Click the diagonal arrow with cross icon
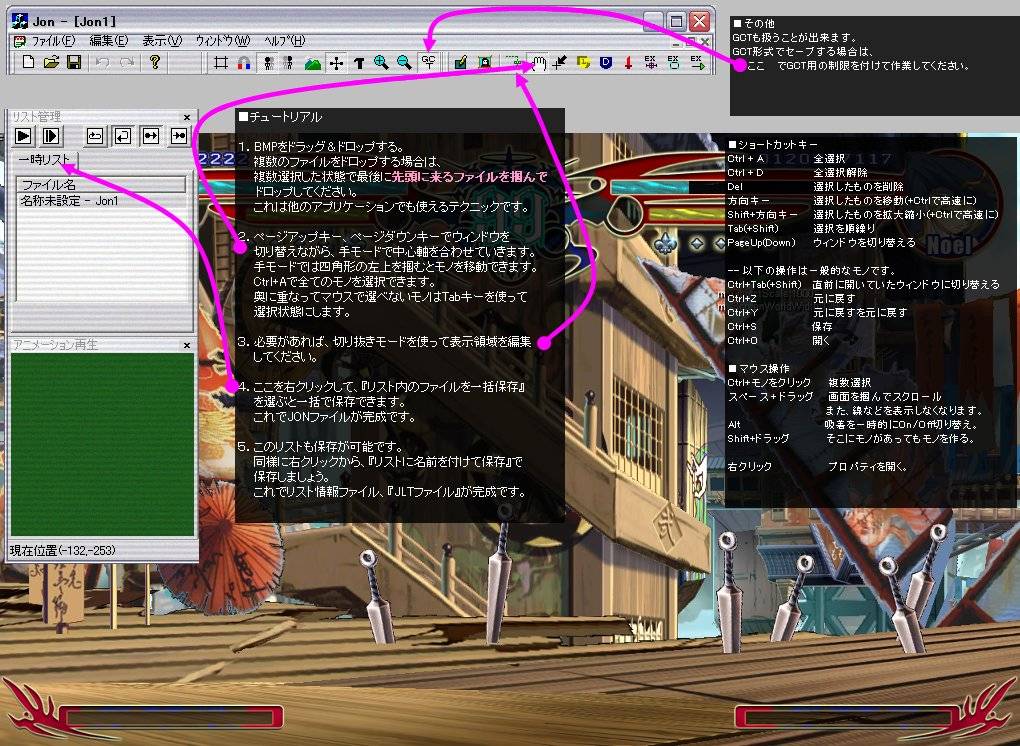The height and width of the screenshot is (746, 1020). 559,62
